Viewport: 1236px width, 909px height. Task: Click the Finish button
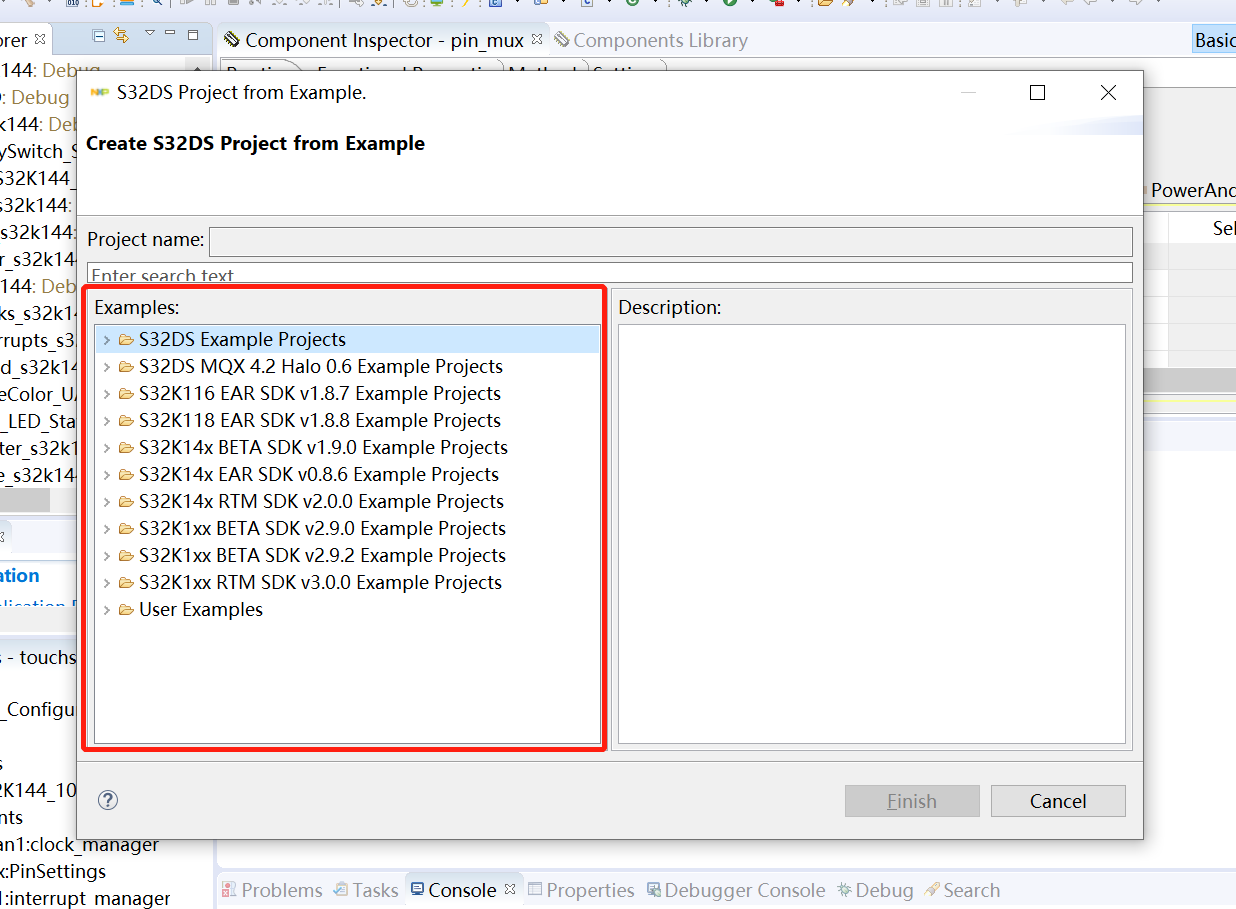click(x=911, y=801)
